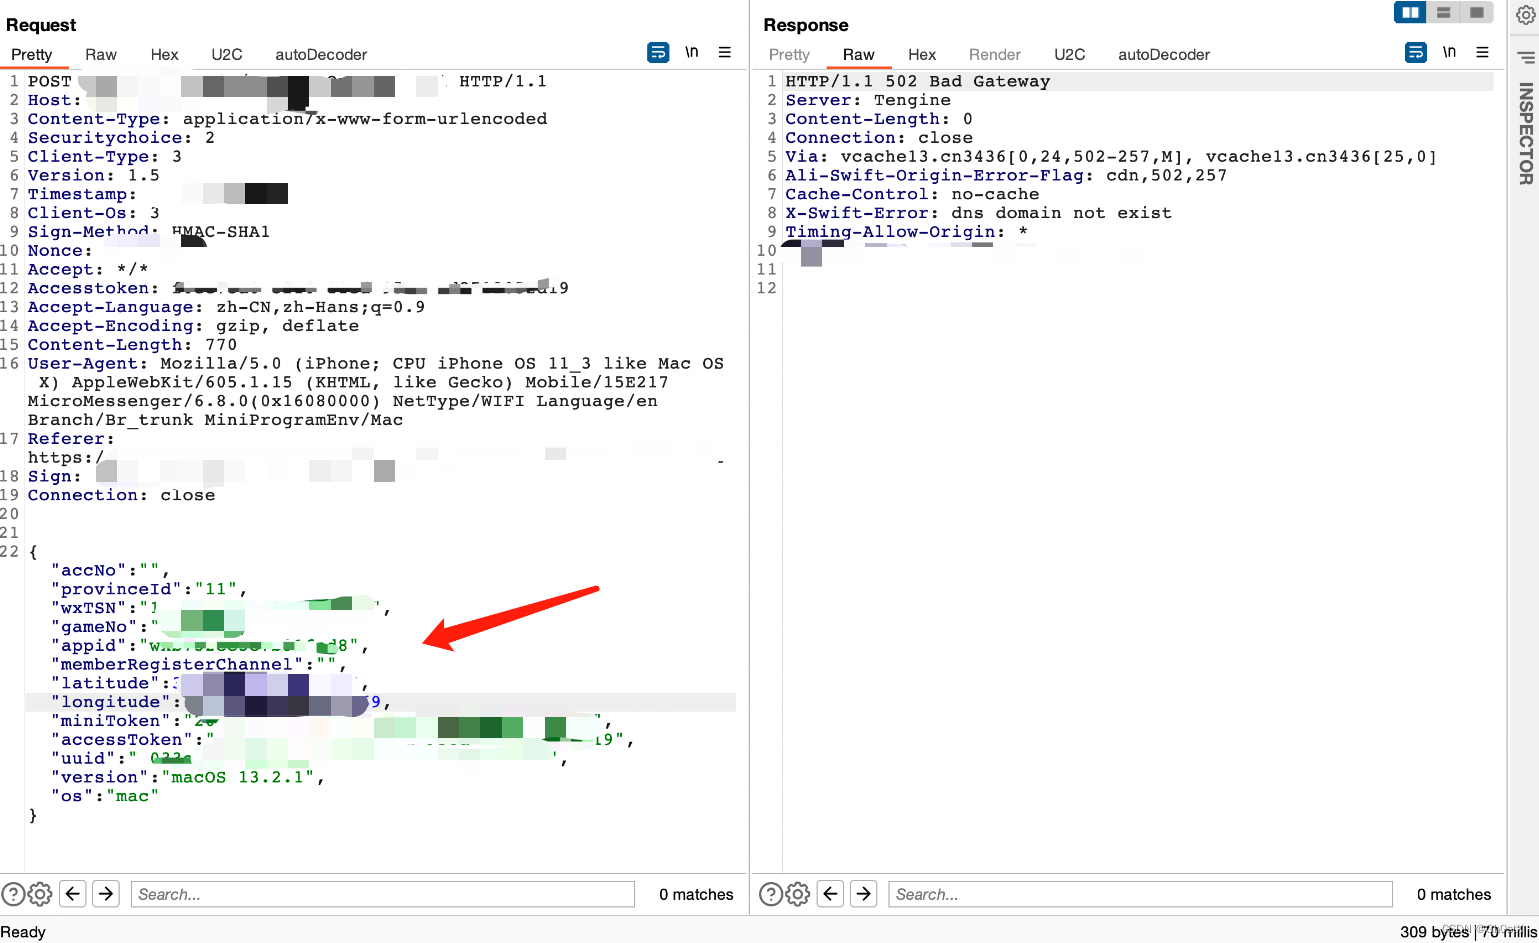
Task: Switch Response view to Hex tab
Action: pyautogui.click(x=922, y=55)
